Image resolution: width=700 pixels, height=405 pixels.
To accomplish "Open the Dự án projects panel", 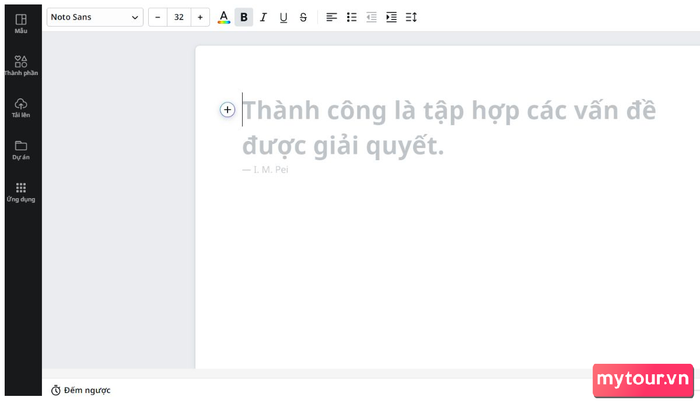I will pos(21,150).
